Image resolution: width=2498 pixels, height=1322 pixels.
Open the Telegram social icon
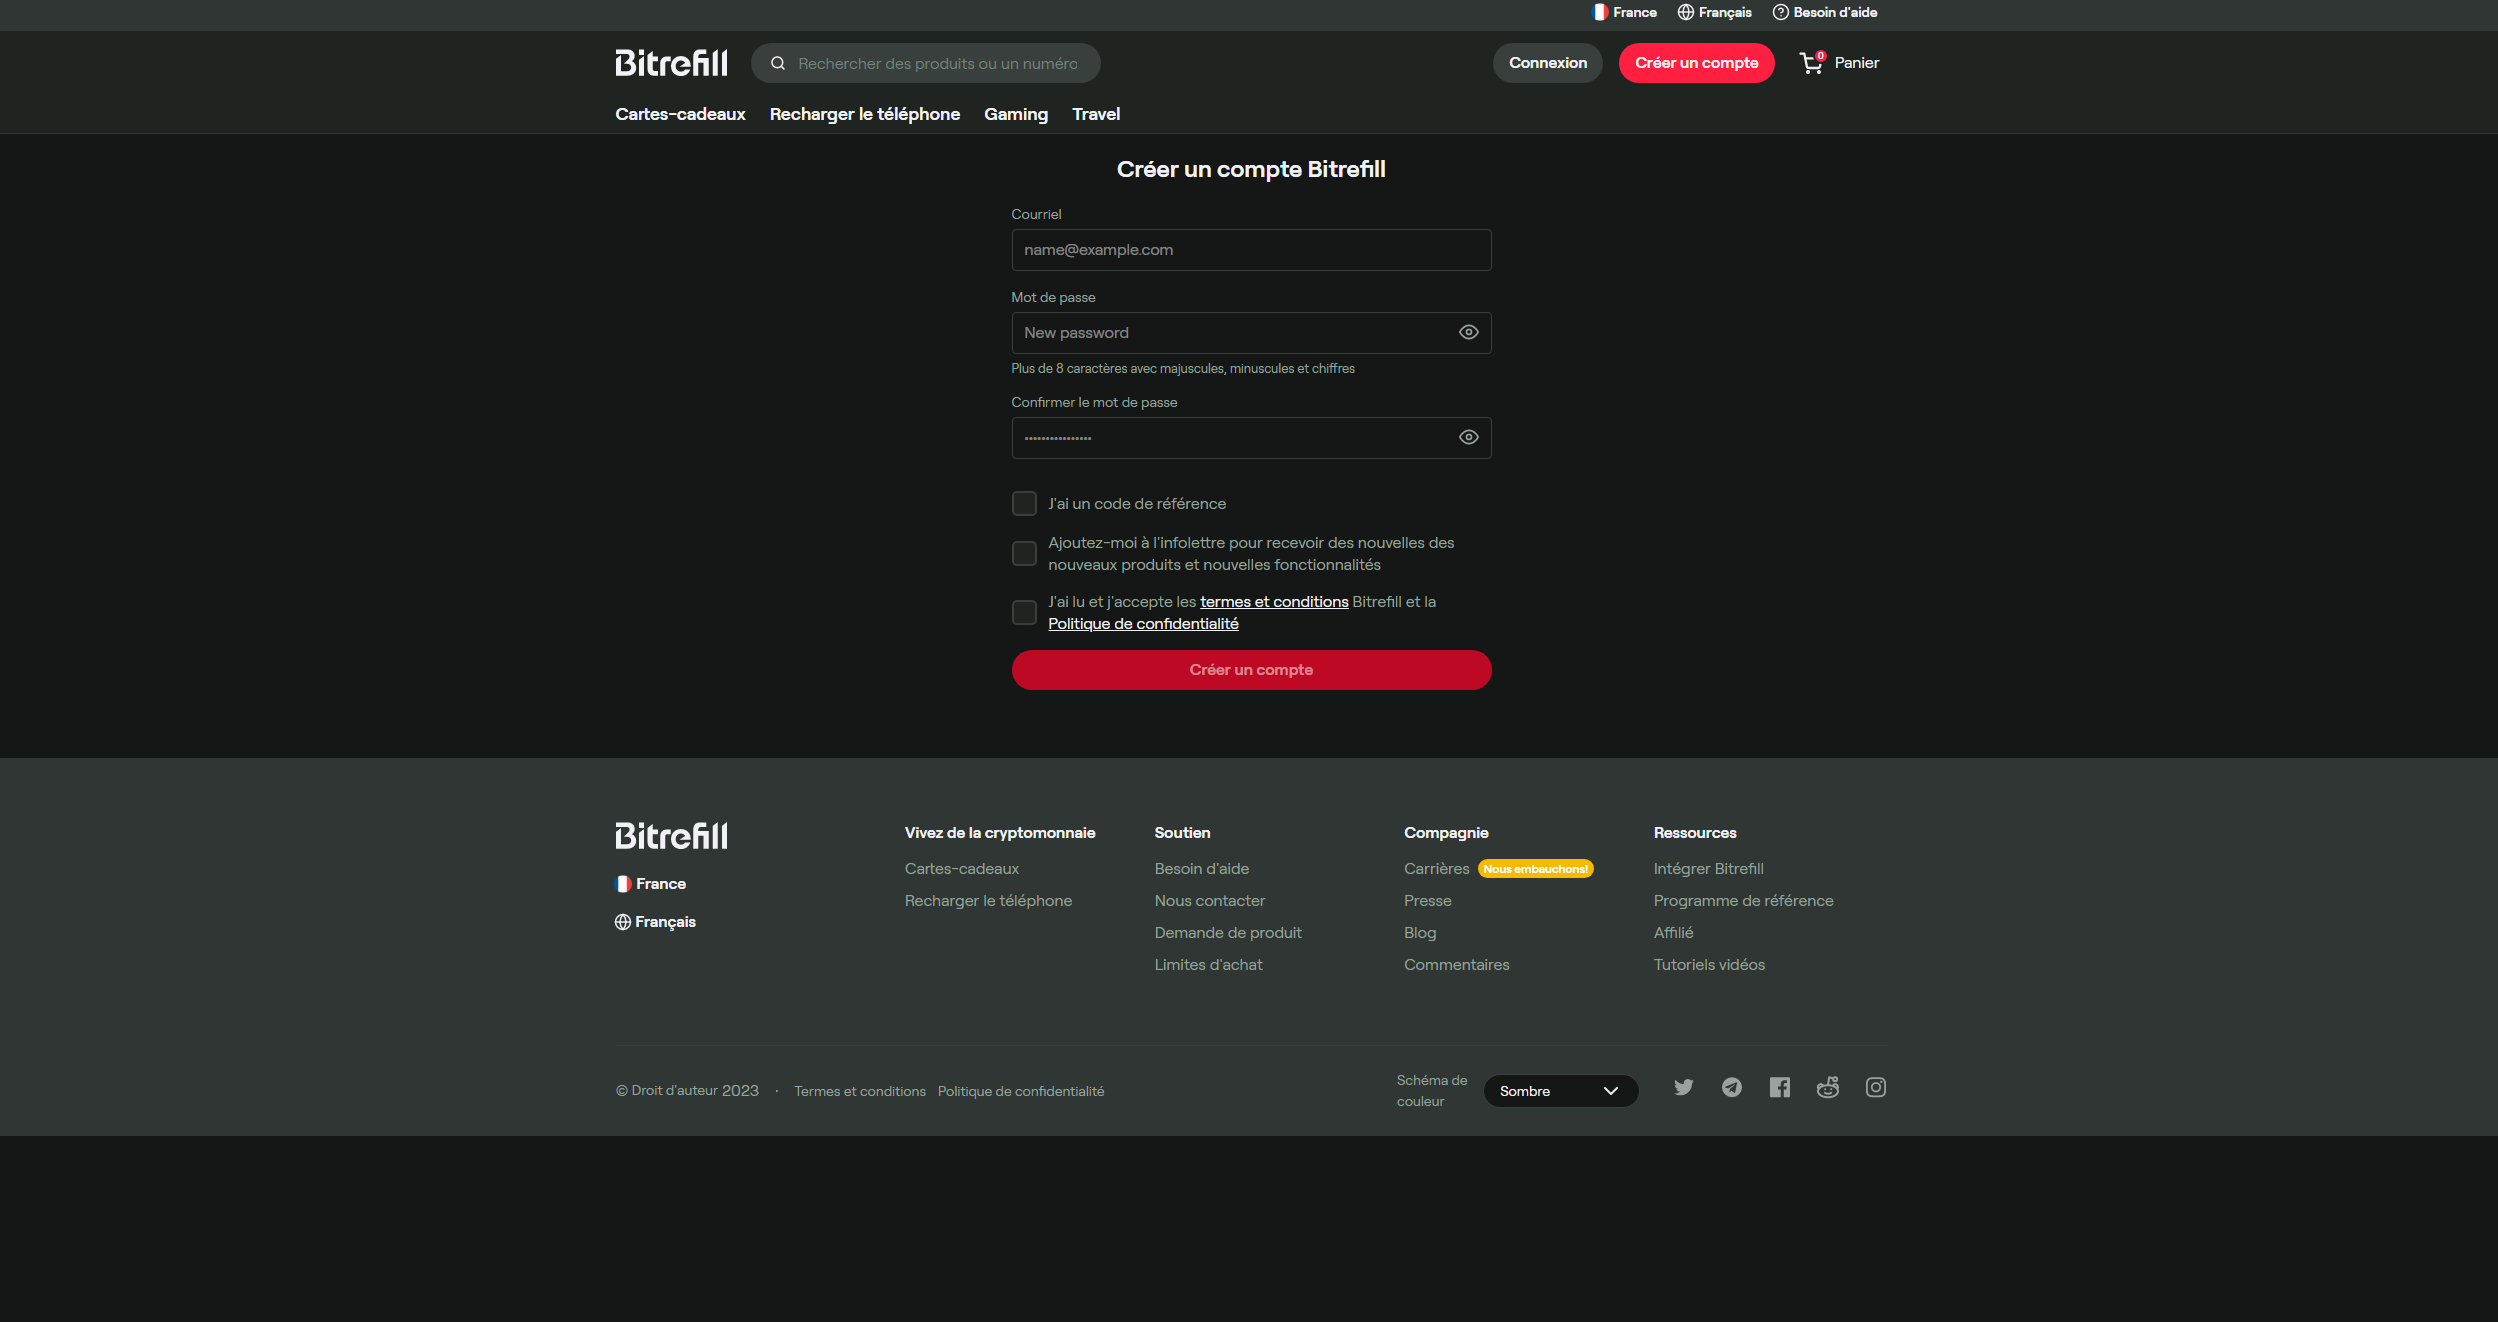point(1732,1087)
